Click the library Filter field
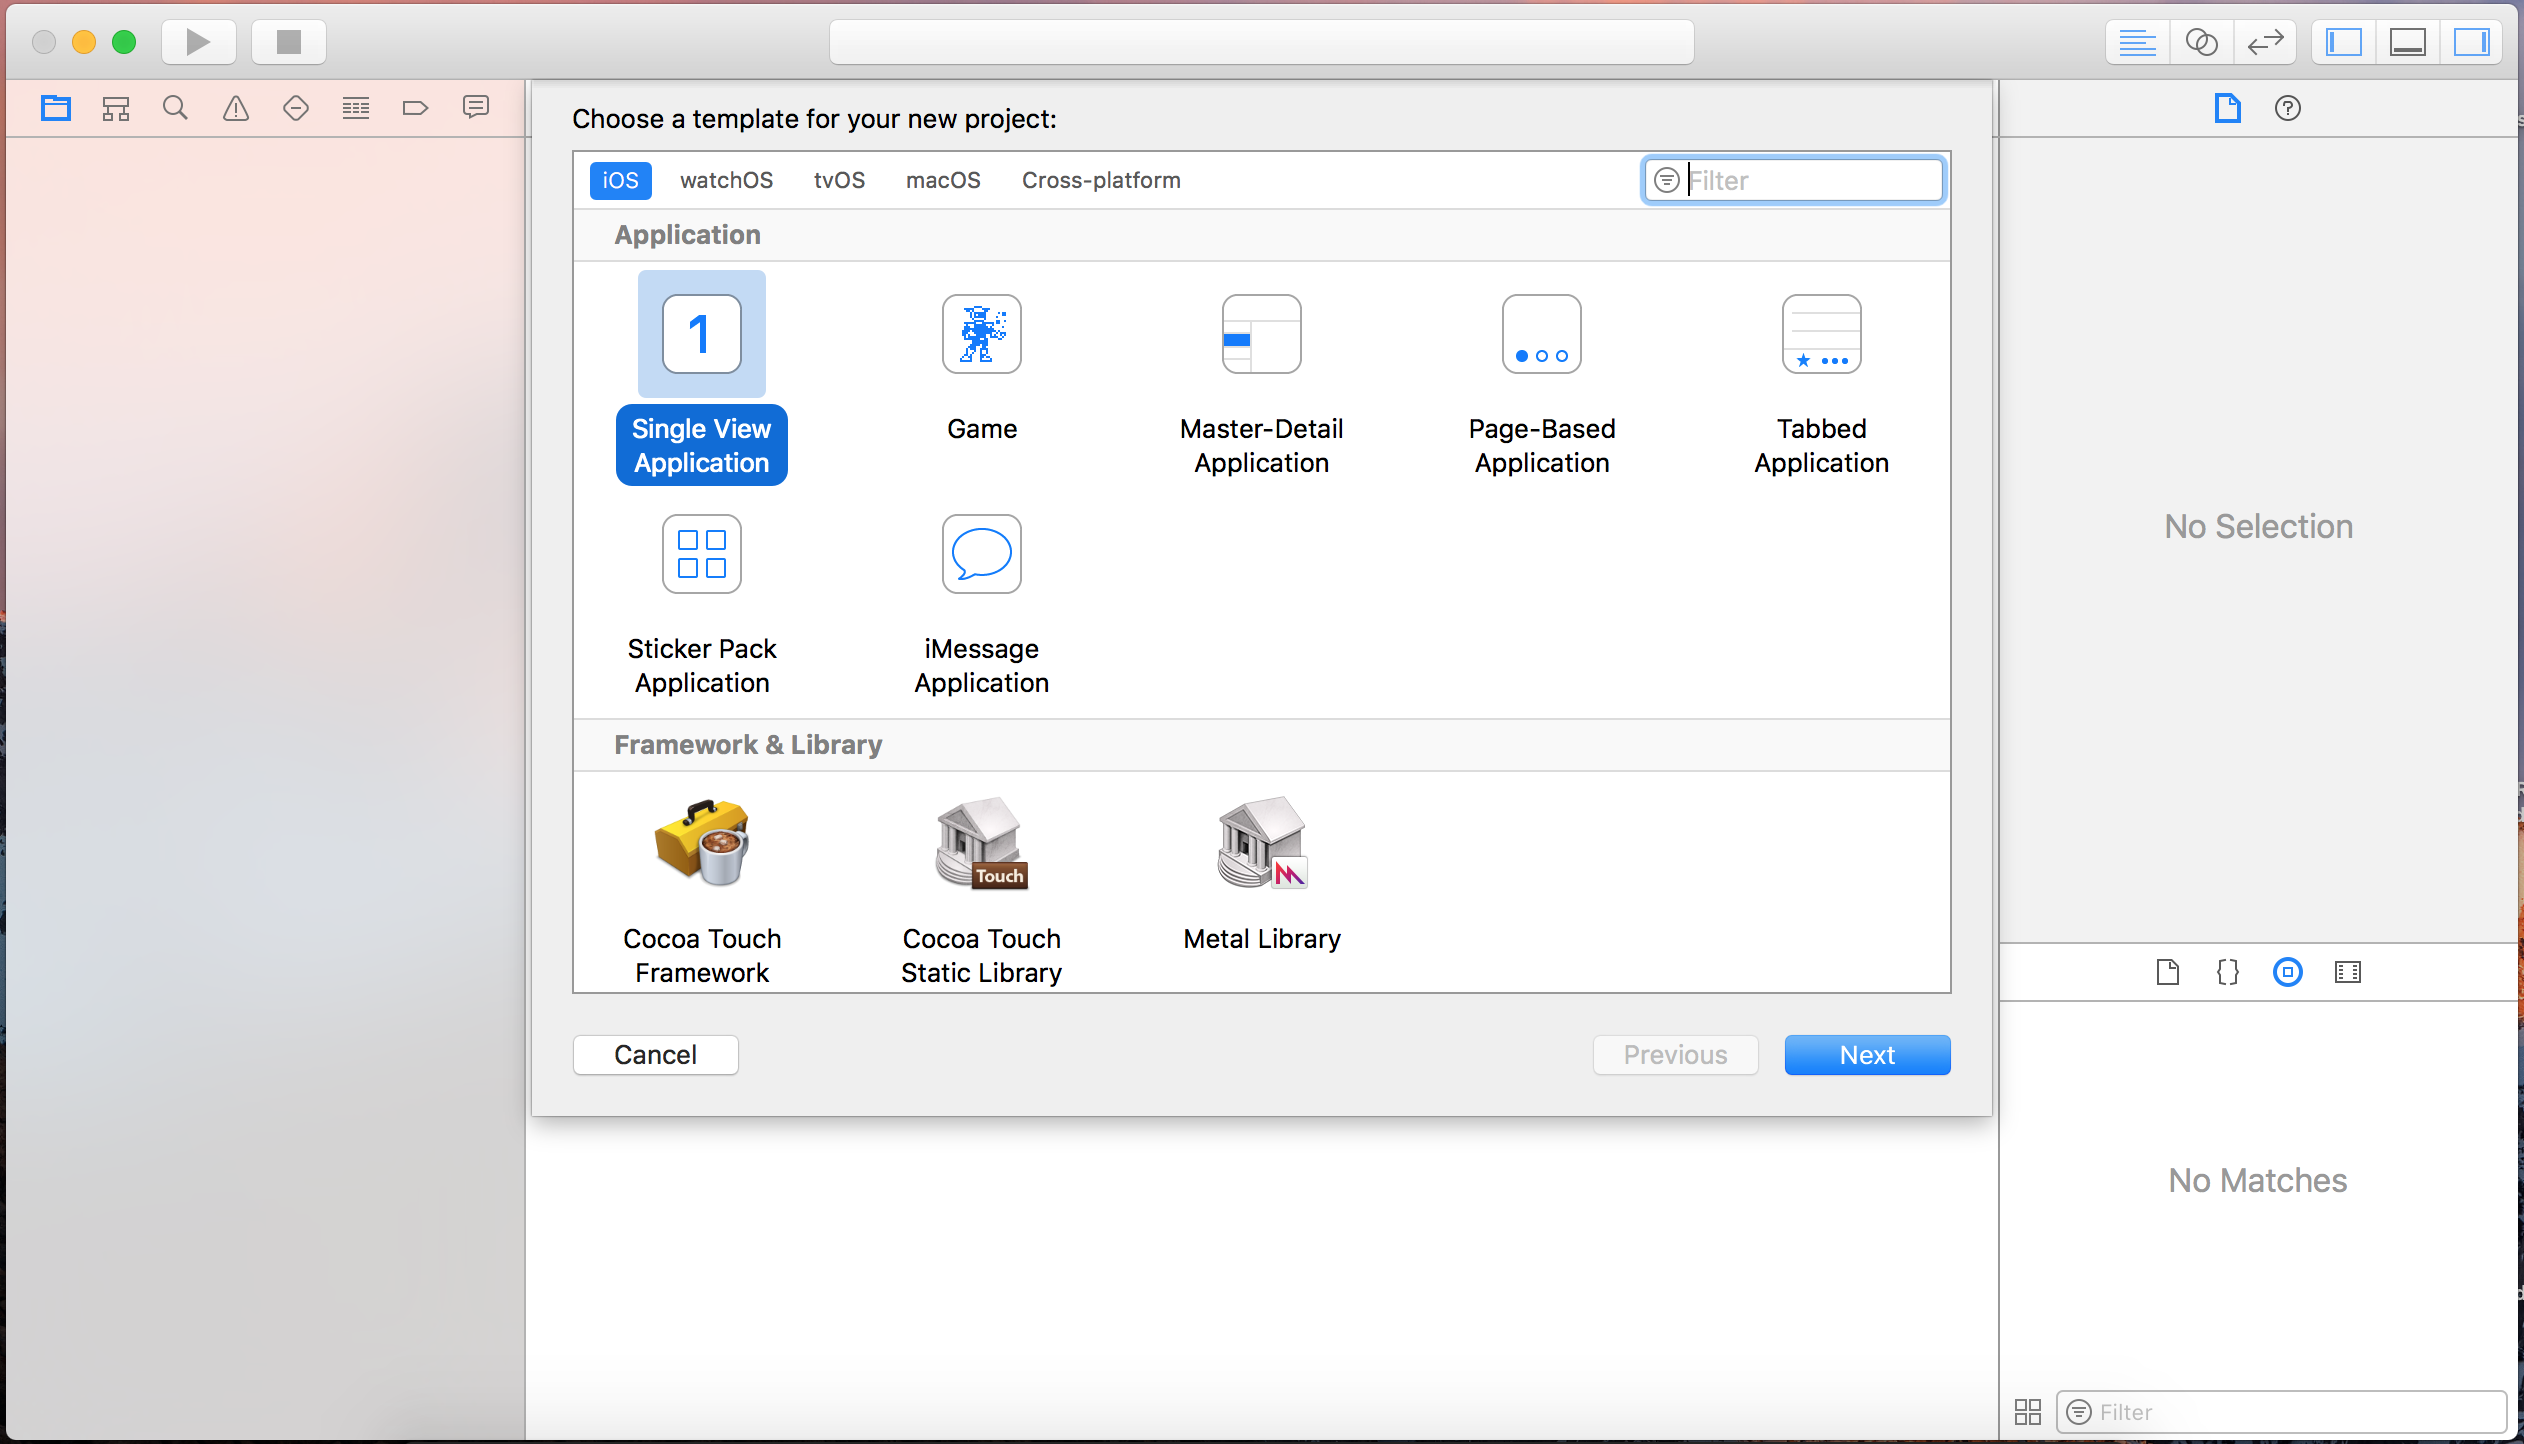 point(2282,1412)
